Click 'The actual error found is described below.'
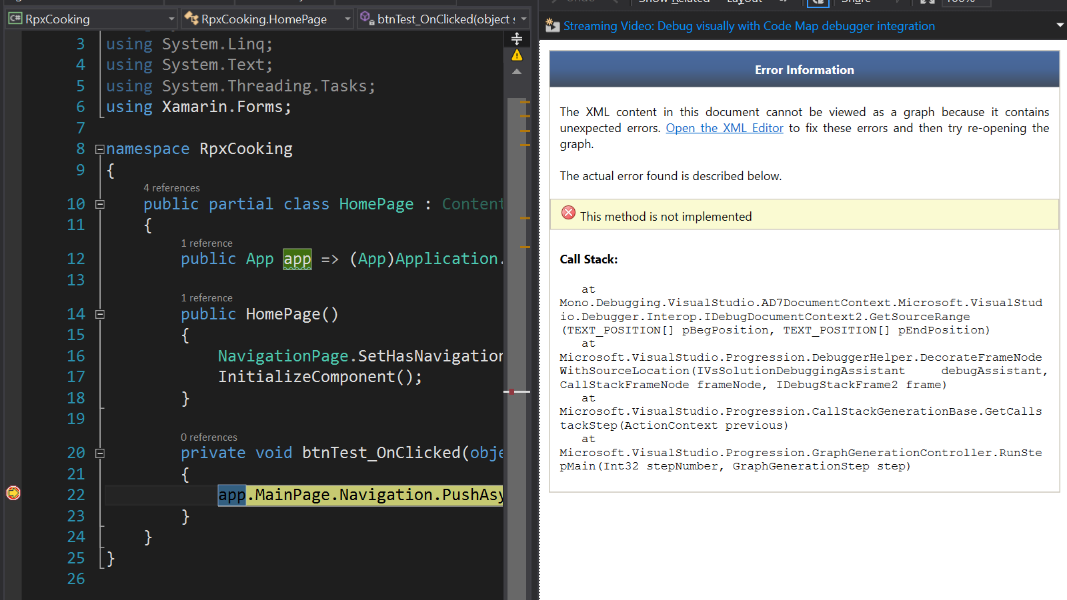The image size is (1067, 600). point(670,176)
